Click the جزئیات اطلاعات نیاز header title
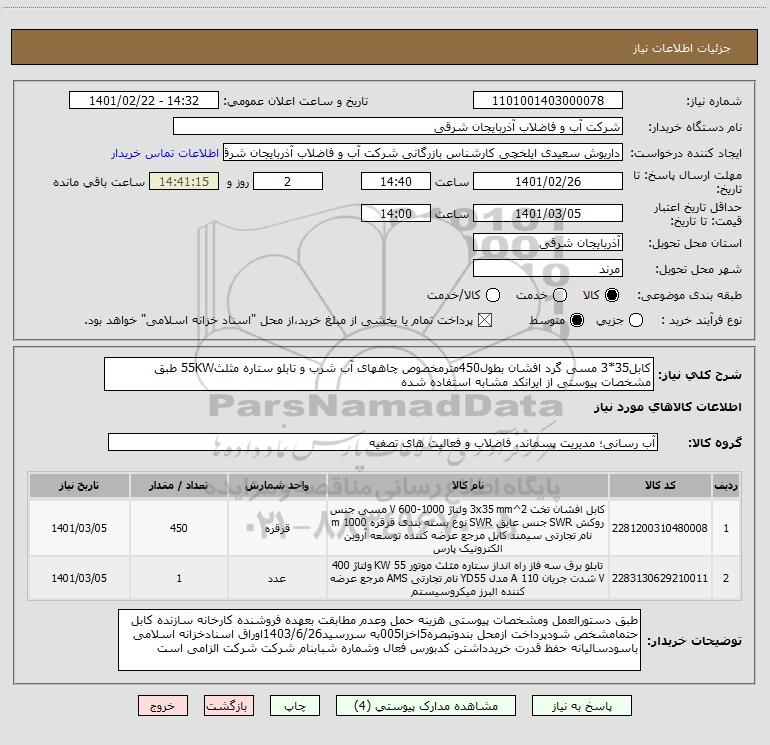The width and height of the screenshot is (770, 745). coord(681,48)
